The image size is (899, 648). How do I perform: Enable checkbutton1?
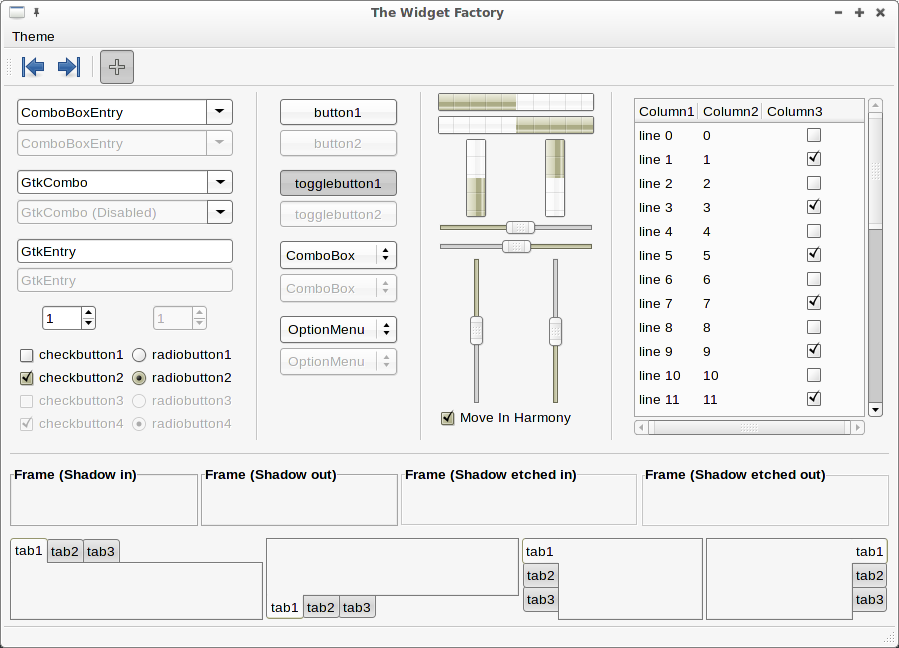pyautogui.click(x=27, y=355)
